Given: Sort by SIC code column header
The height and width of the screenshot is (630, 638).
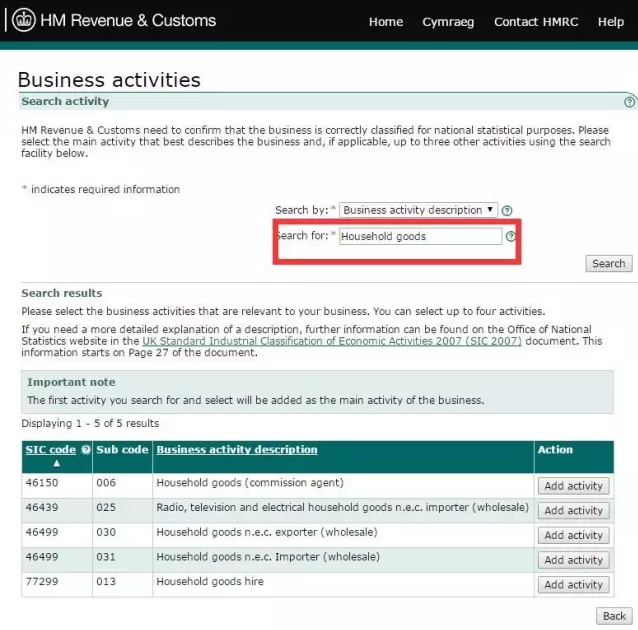Looking at the screenshot, I should [50, 450].
